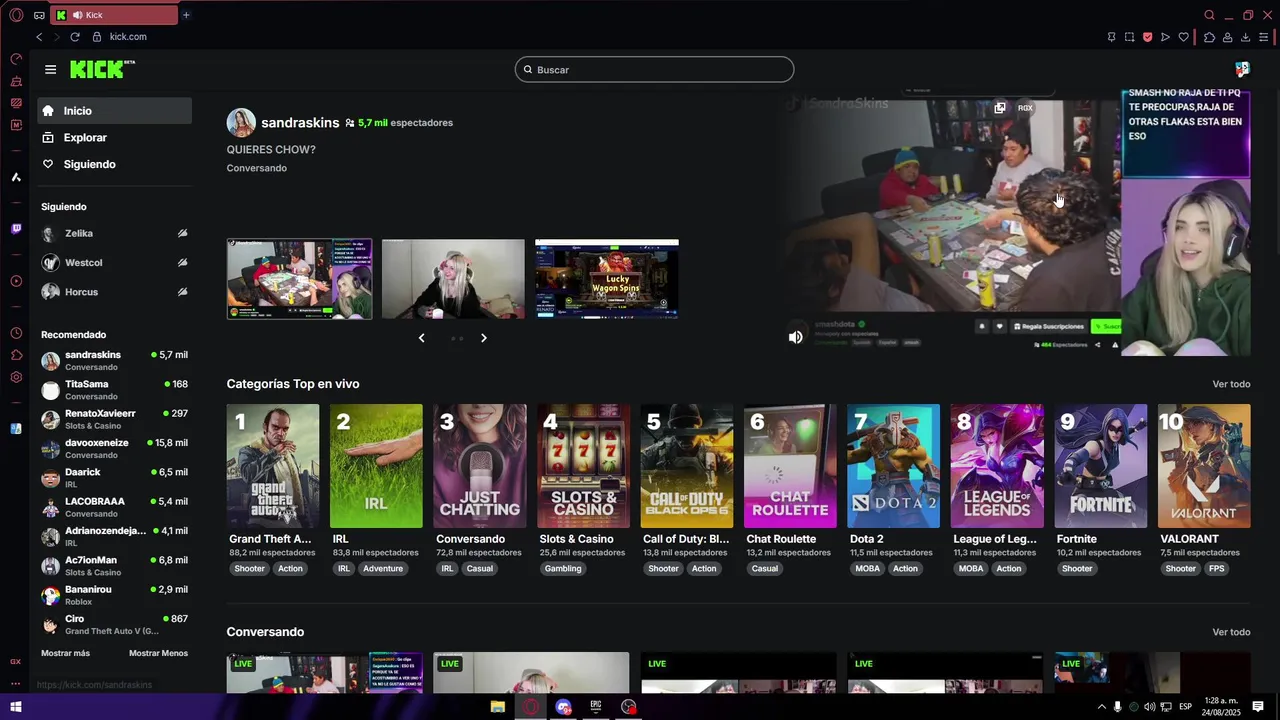Open followed channel Westcol
The height and width of the screenshot is (720, 1280).
point(114,262)
